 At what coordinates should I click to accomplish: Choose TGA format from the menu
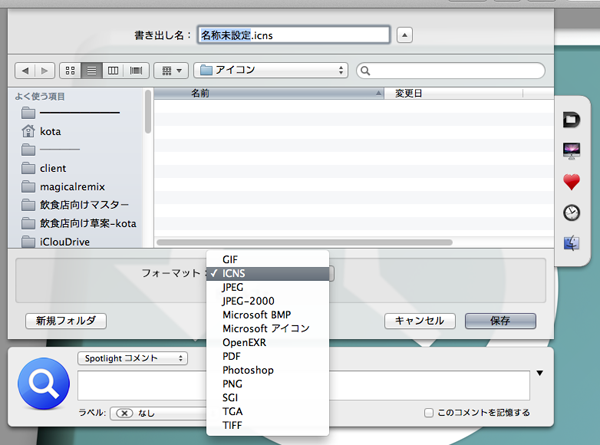(267, 411)
